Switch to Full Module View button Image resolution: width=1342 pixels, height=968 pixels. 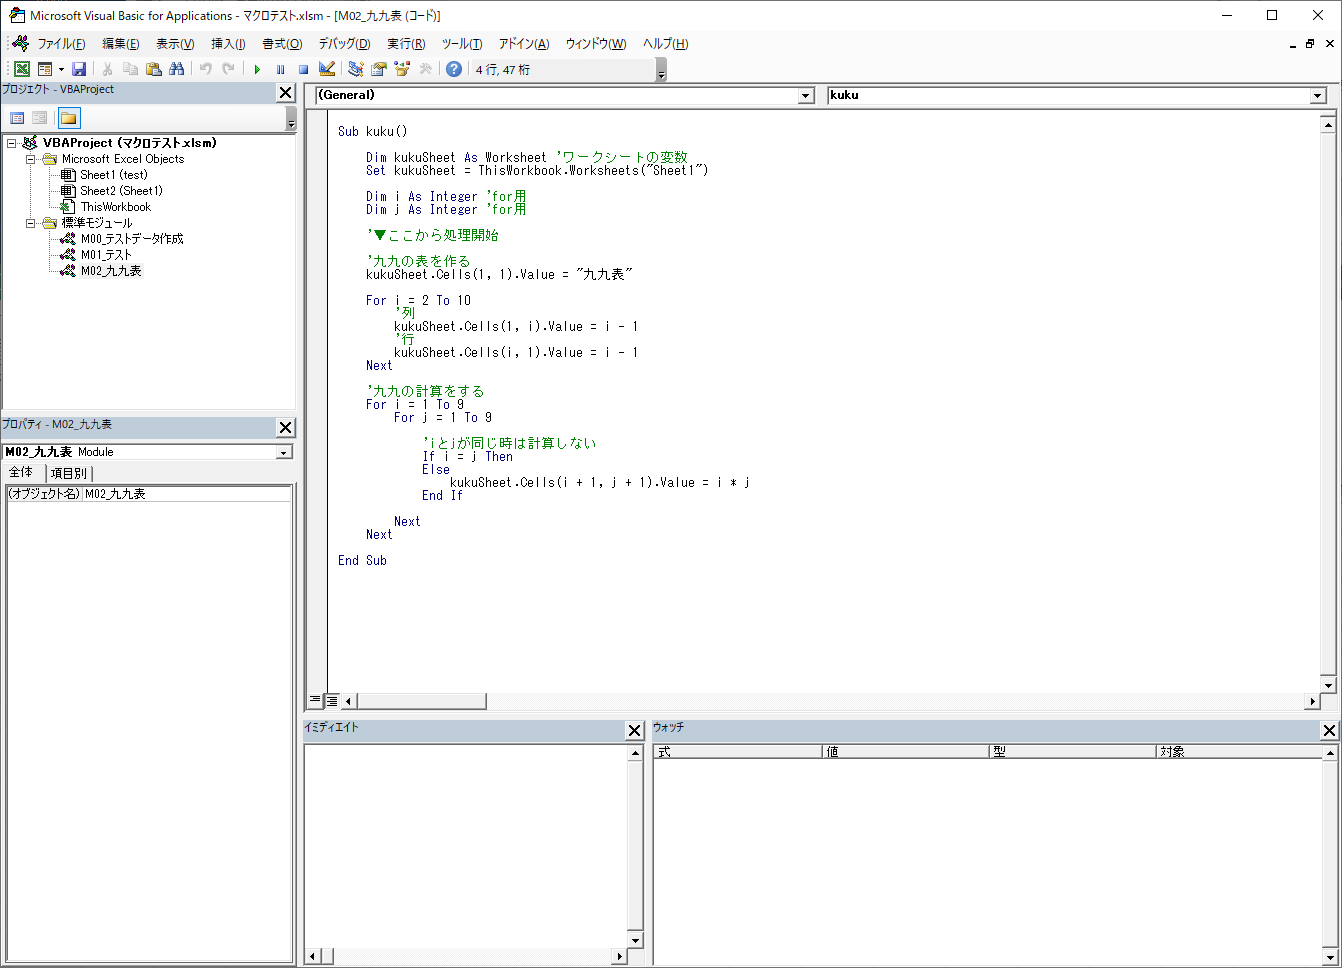click(x=332, y=701)
